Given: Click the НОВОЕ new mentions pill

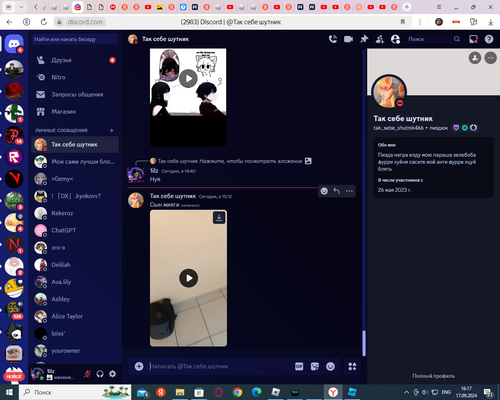Looking at the screenshot, I should 14,376.
